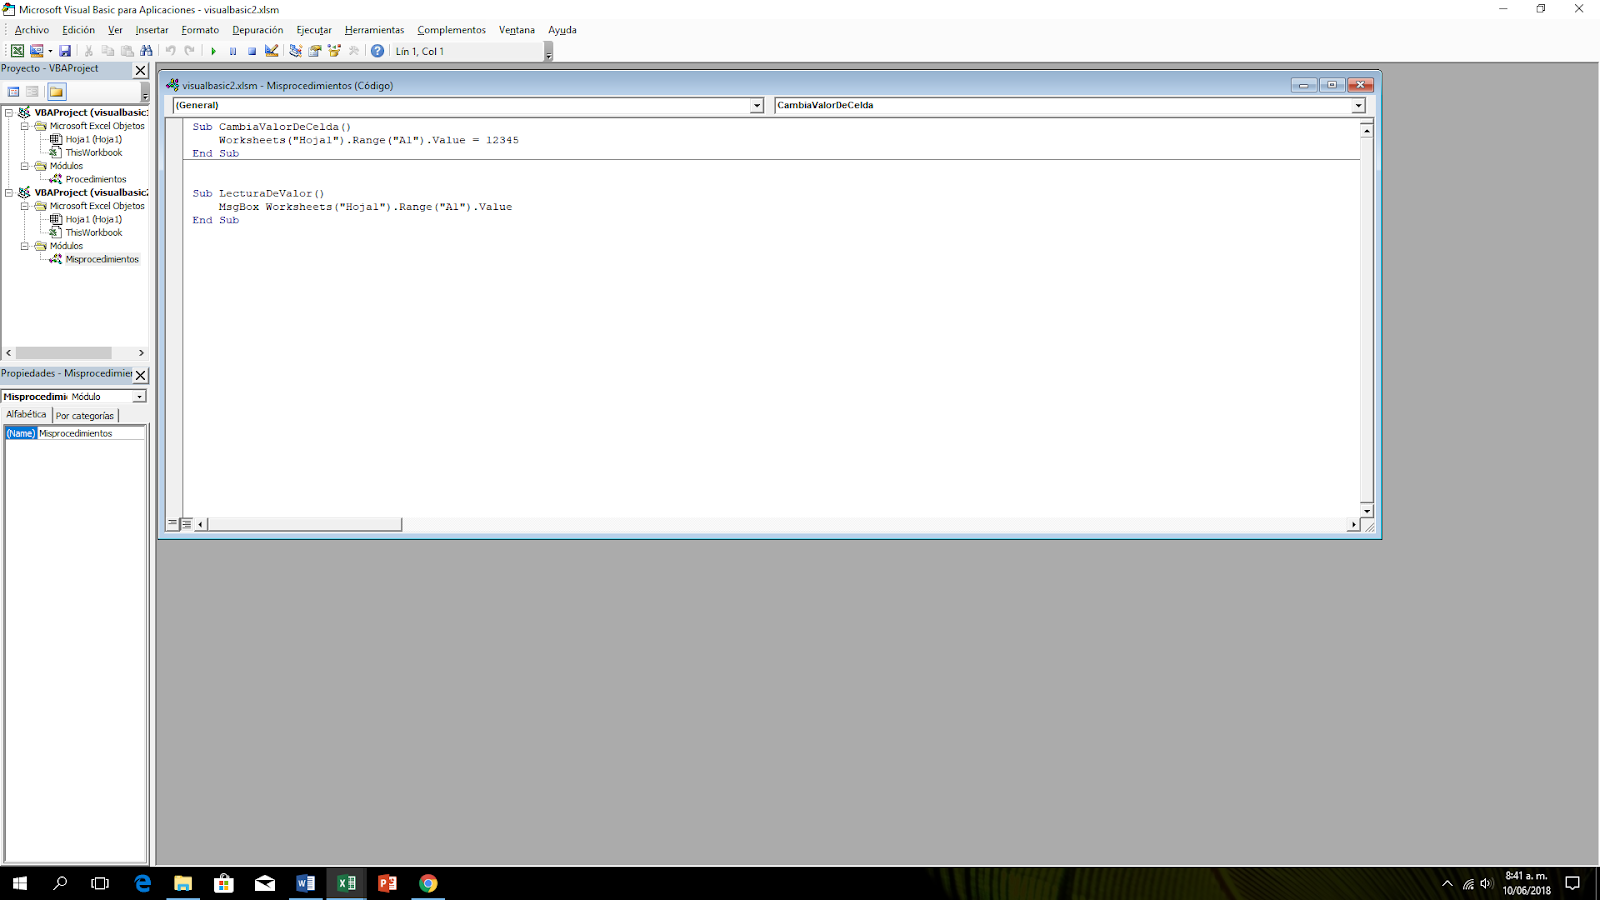Open the Object Browser from the toolbar
1600x900 pixels.
pos(334,51)
